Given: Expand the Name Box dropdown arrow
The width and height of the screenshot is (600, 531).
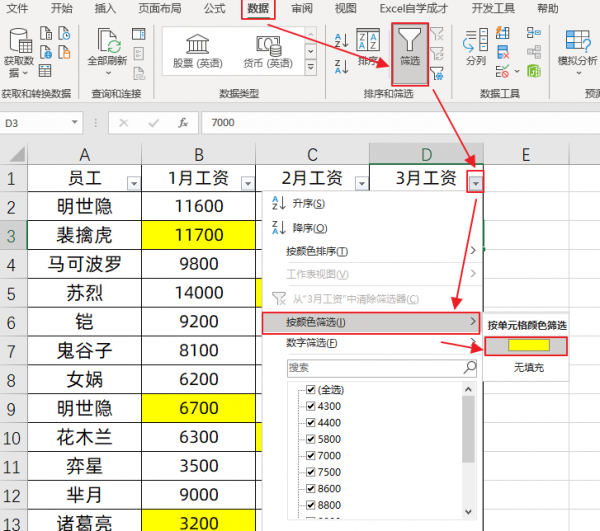Looking at the screenshot, I should [75, 122].
